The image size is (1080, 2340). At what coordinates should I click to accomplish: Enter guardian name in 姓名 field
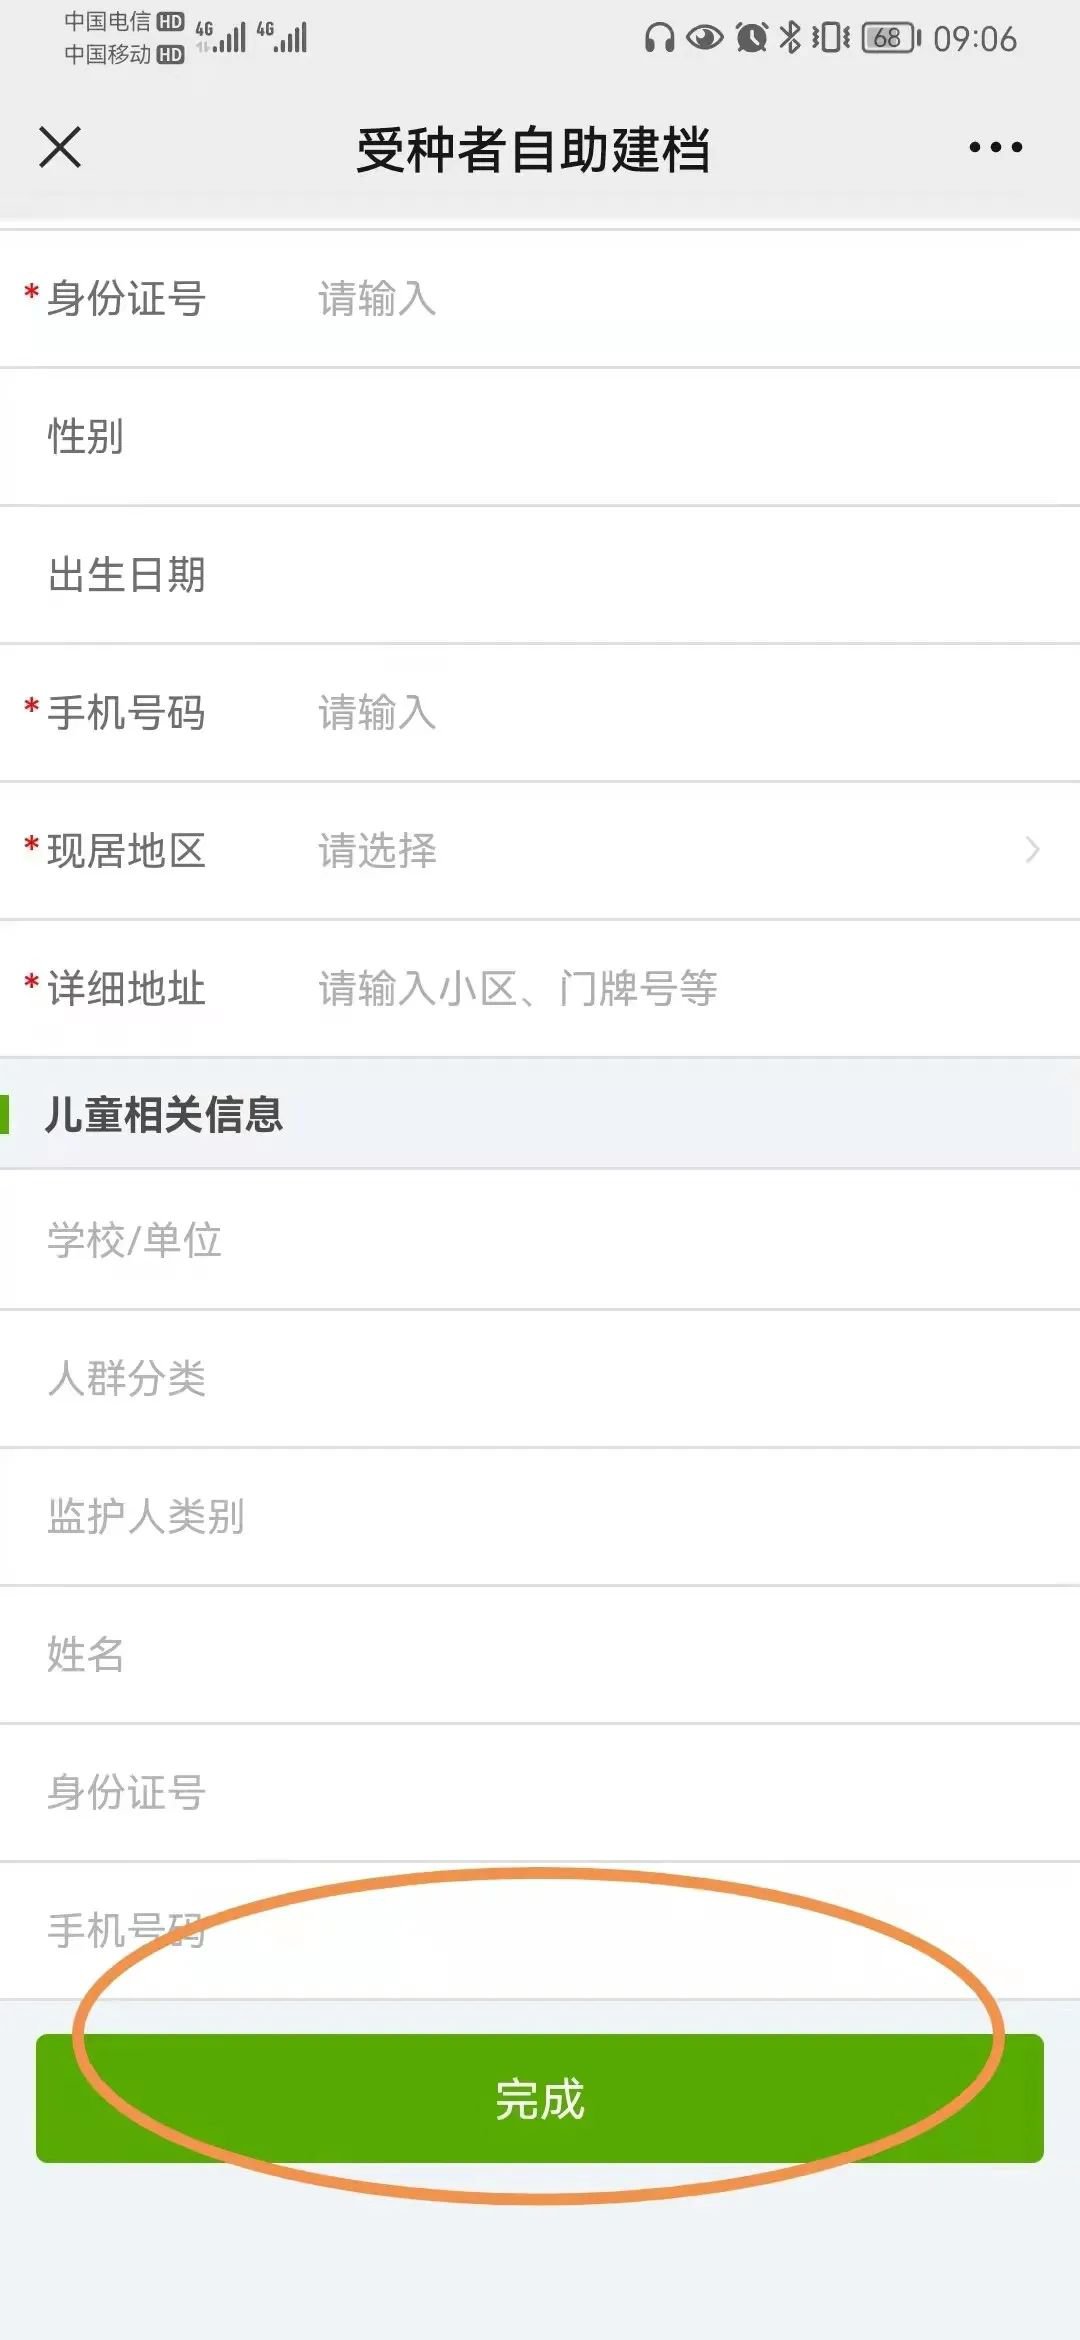tap(540, 1654)
